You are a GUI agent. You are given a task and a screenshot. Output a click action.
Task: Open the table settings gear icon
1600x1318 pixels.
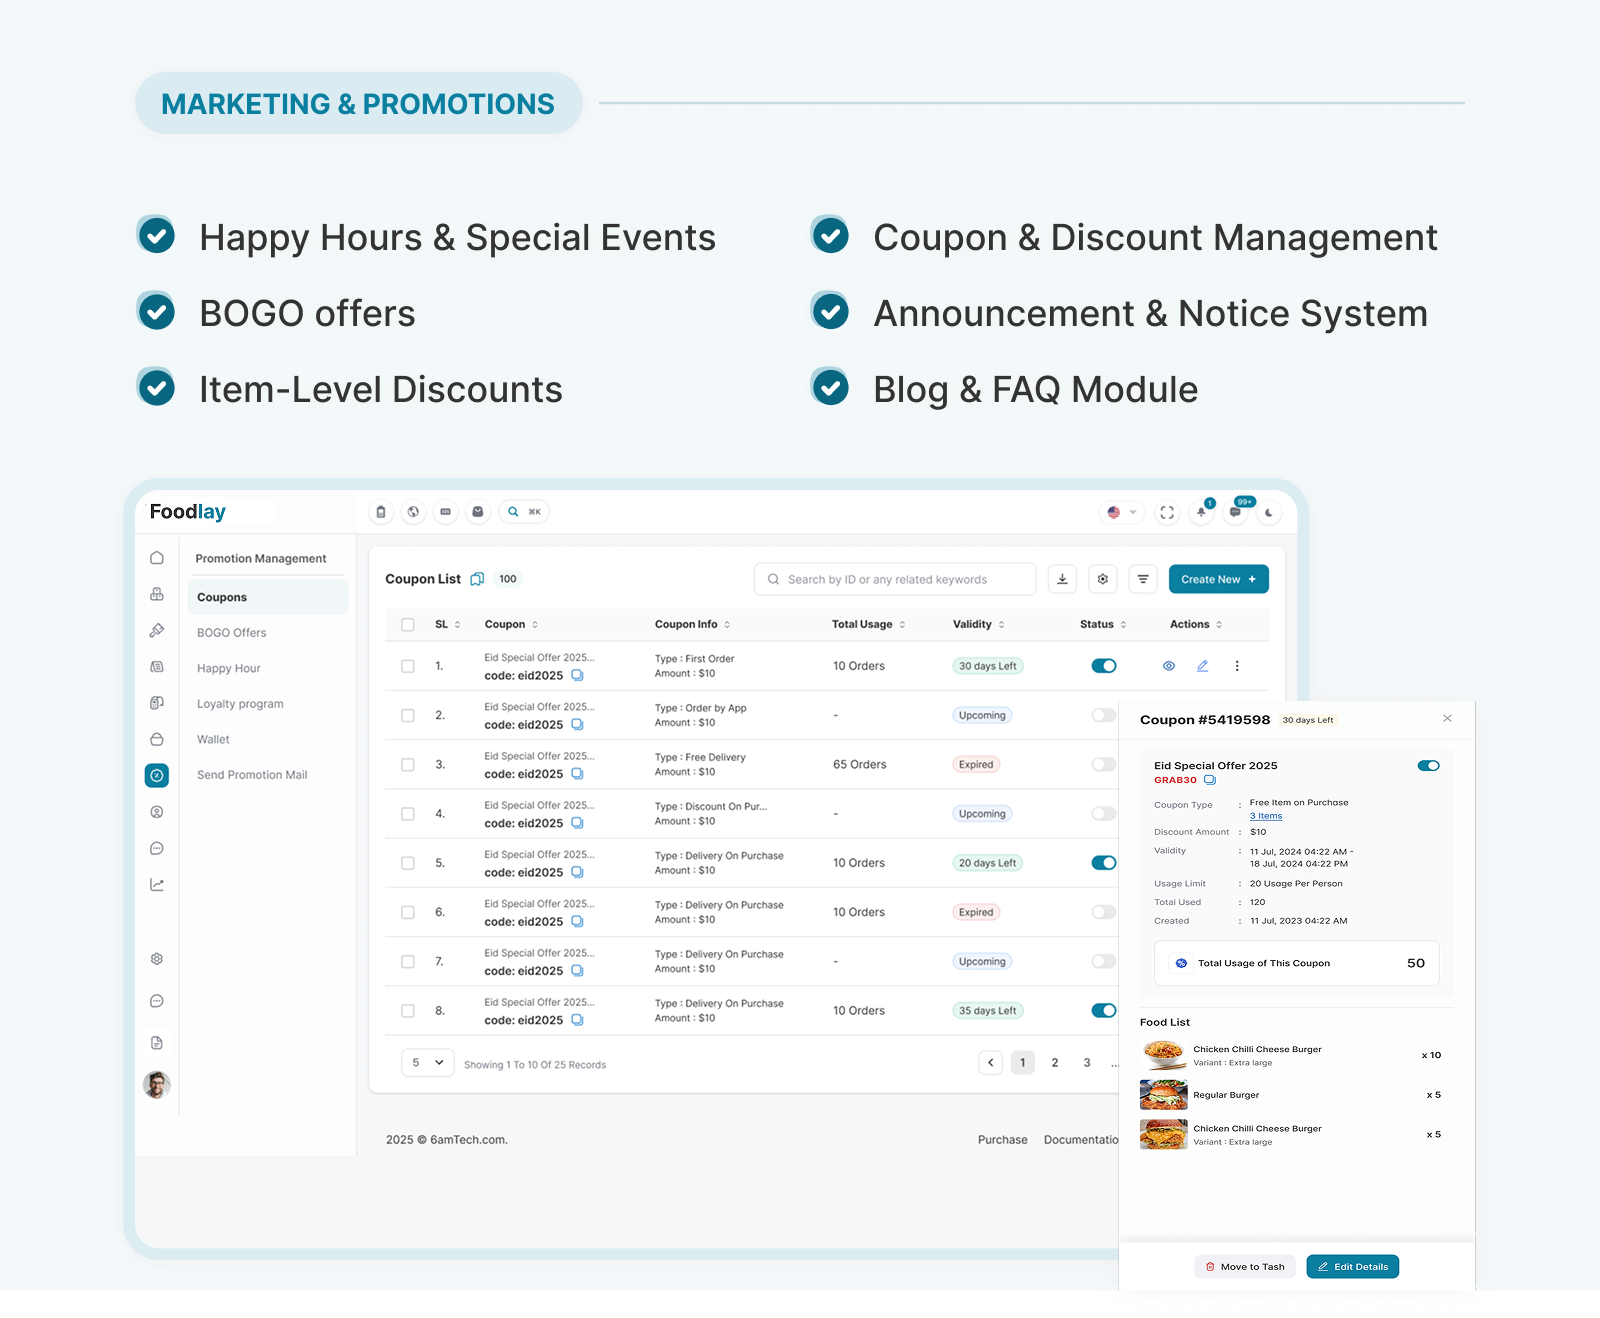pos(1102,579)
